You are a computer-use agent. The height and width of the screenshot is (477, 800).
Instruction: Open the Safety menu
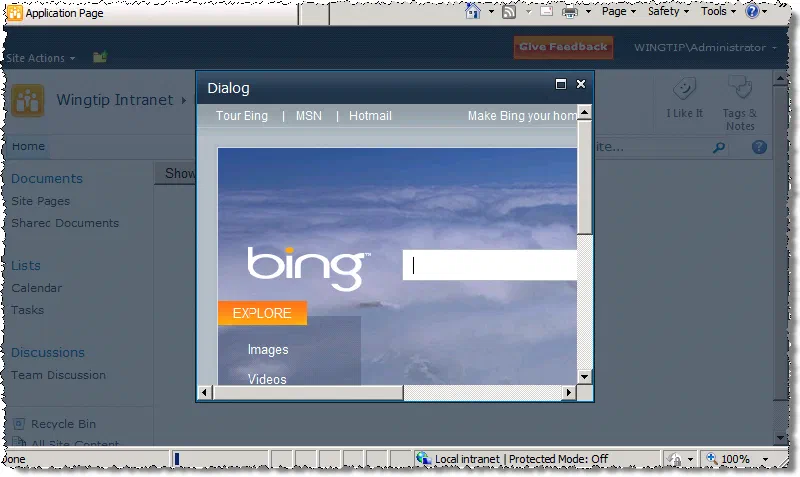point(668,11)
